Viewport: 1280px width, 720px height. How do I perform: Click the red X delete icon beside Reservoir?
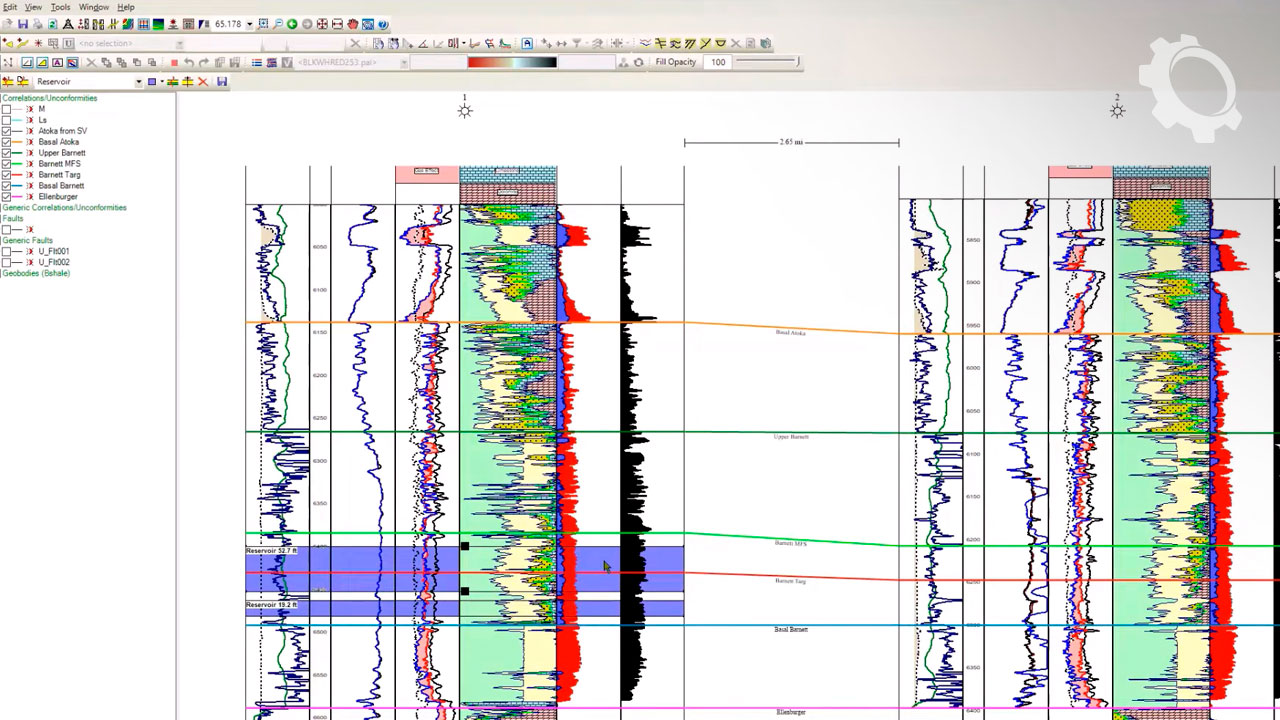[203, 82]
